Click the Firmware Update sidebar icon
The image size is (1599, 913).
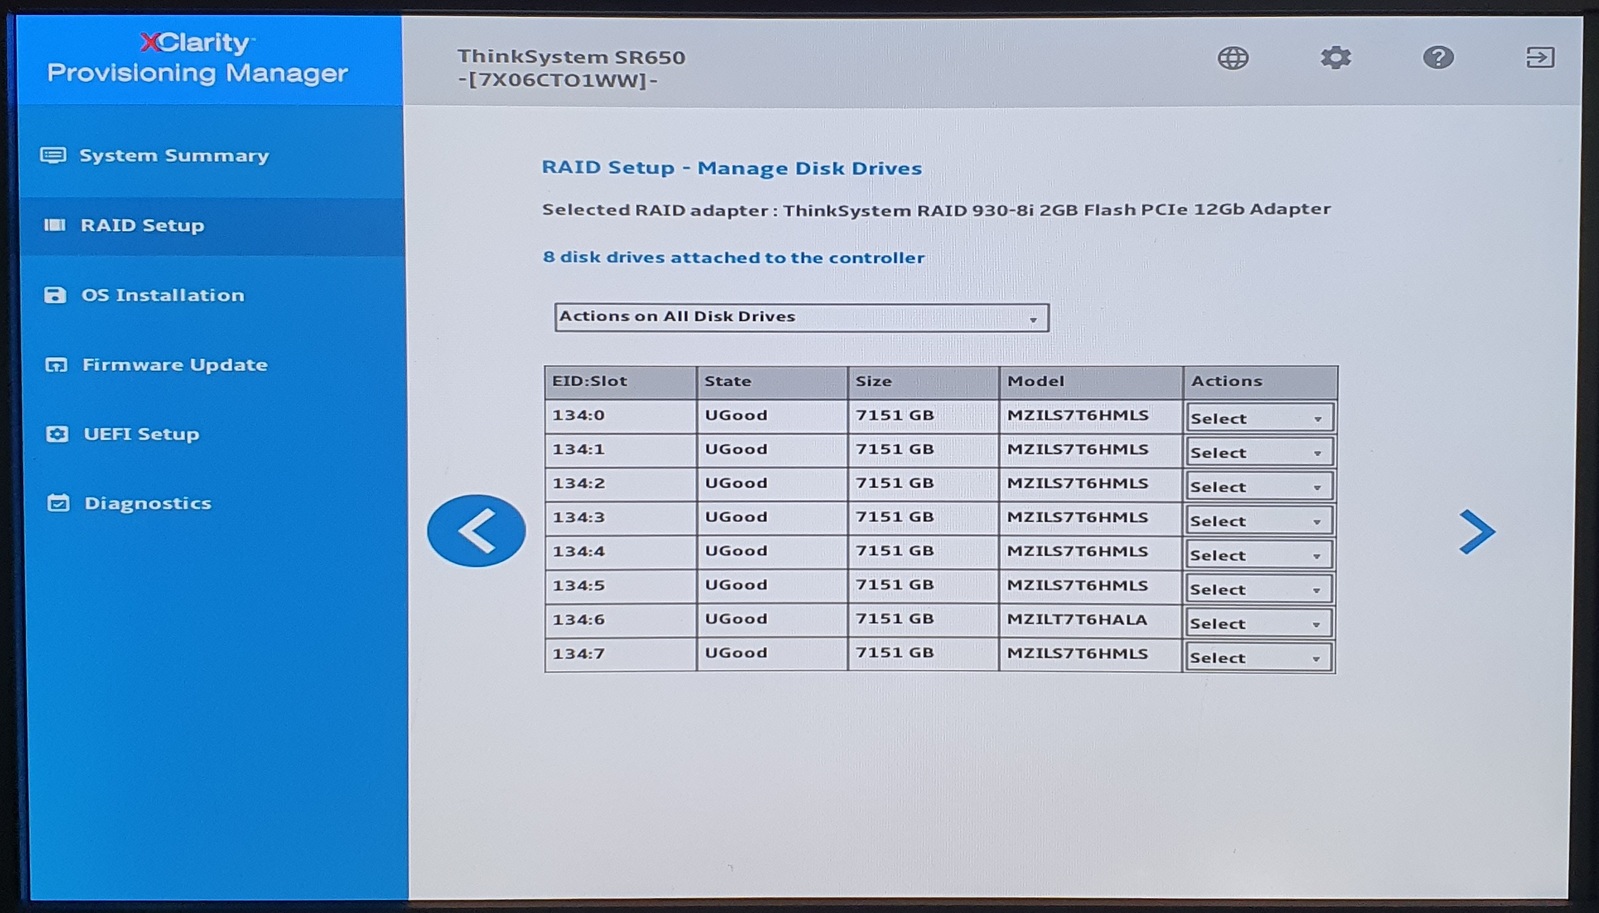(56, 365)
